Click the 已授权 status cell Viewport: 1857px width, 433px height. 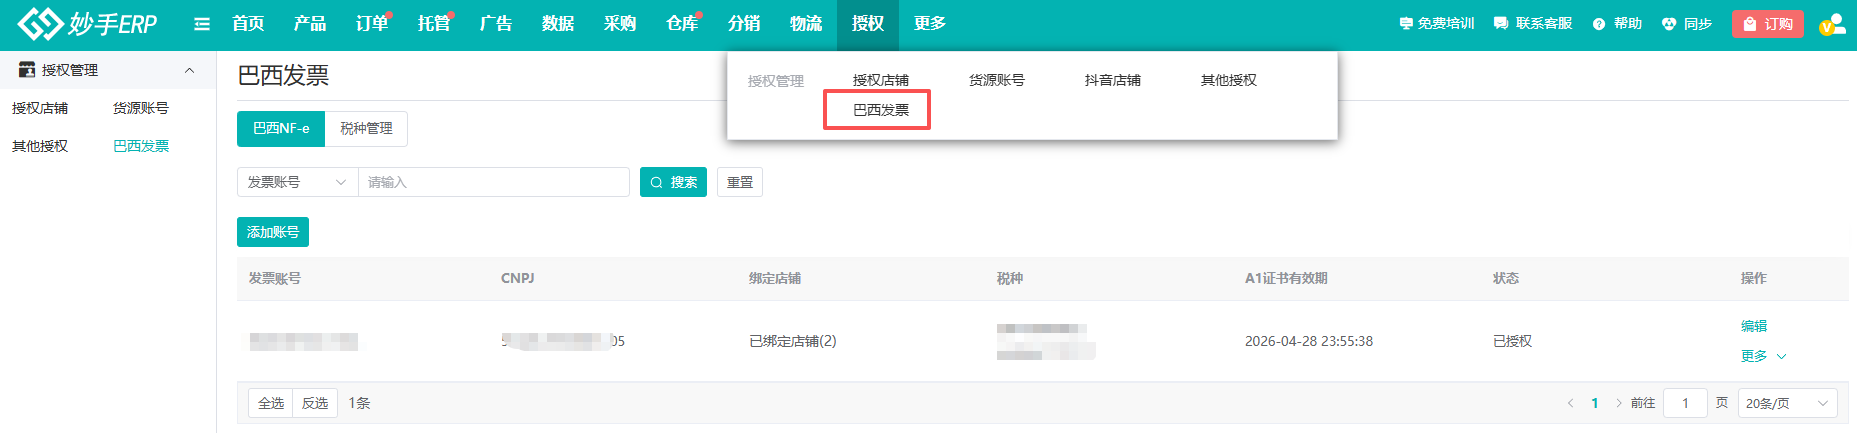1513,341
